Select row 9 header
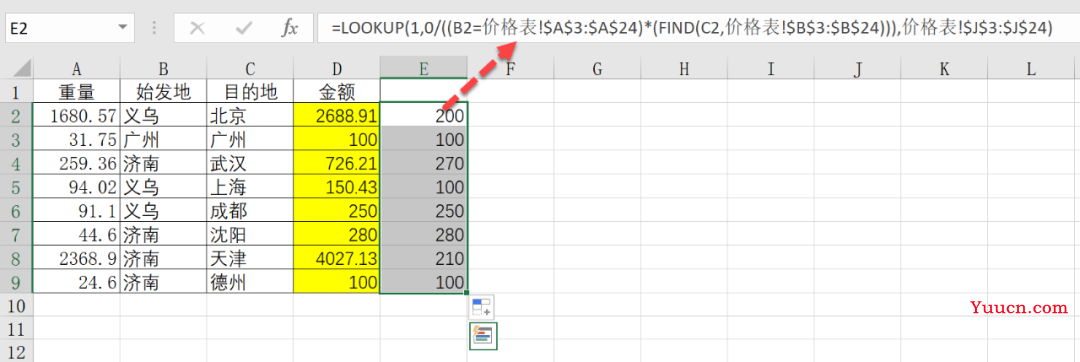Screen dimensions: 1080x362 17,281
